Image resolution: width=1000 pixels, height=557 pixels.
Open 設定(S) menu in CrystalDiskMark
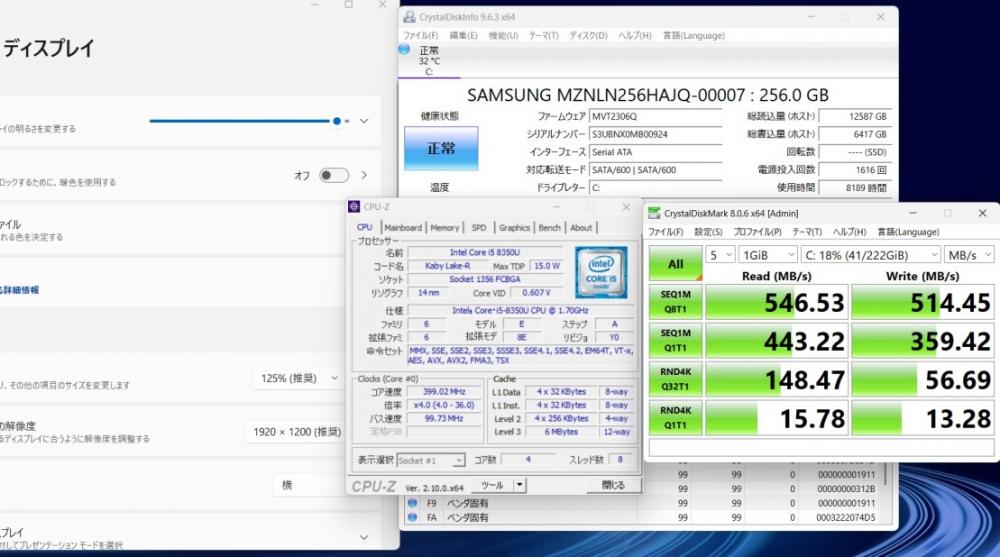click(709, 232)
